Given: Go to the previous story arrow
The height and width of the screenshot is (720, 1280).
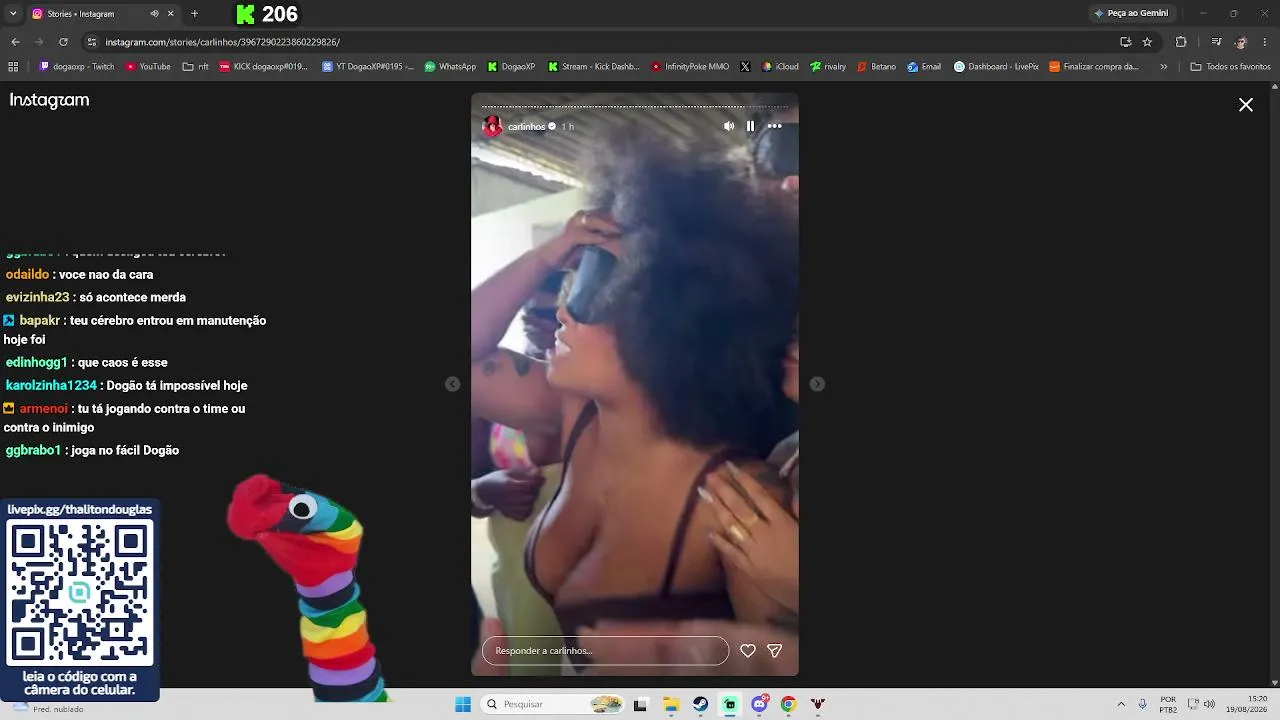Looking at the screenshot, I should tap(452, 384).
